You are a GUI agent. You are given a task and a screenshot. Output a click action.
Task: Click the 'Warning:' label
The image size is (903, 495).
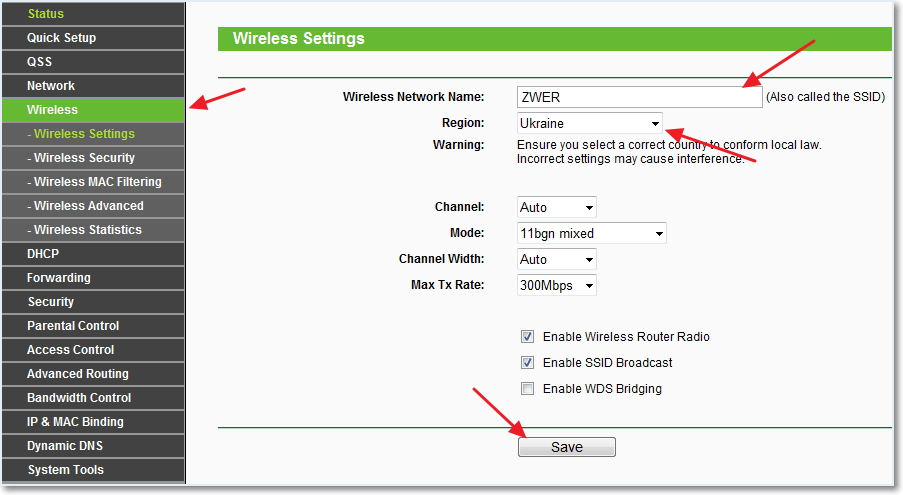458,144
